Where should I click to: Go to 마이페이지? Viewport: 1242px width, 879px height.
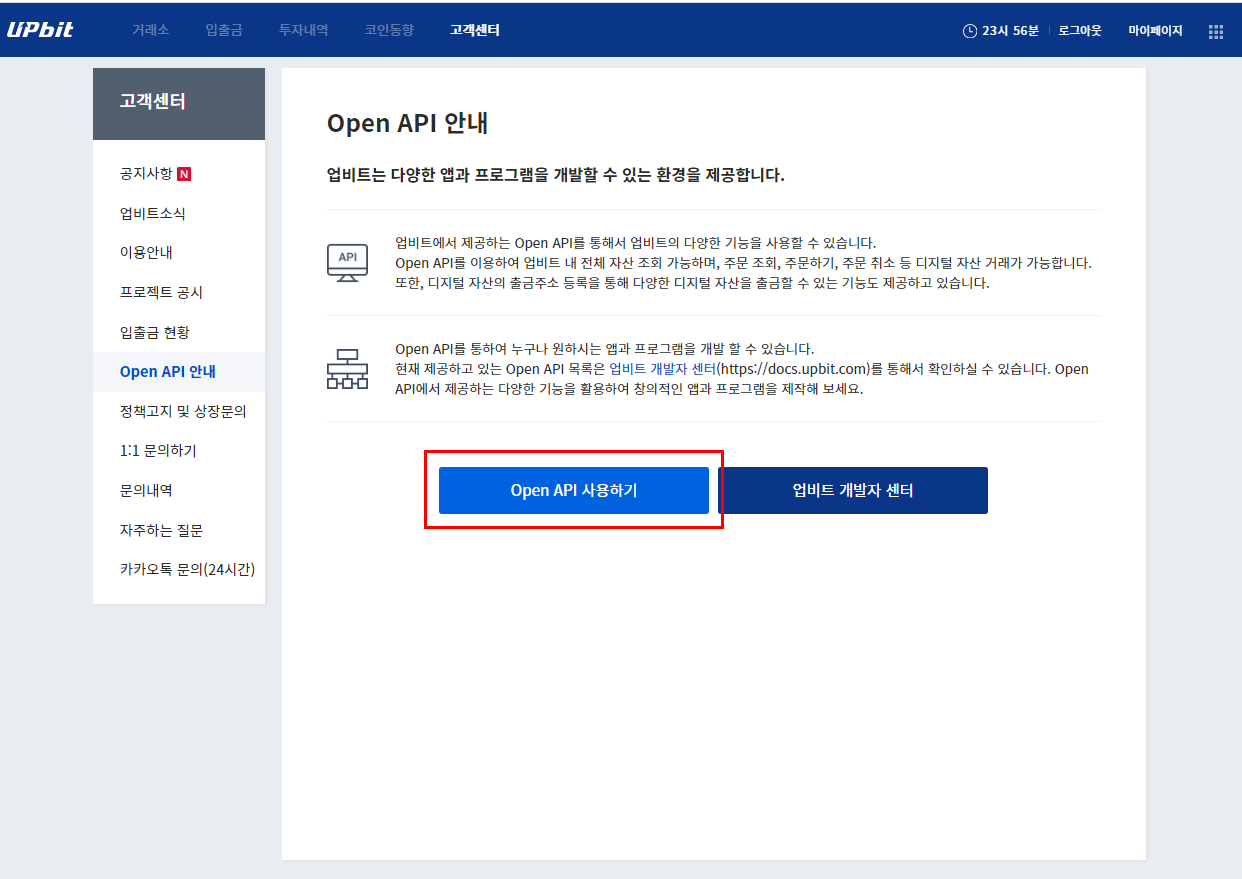point(1155,31)
